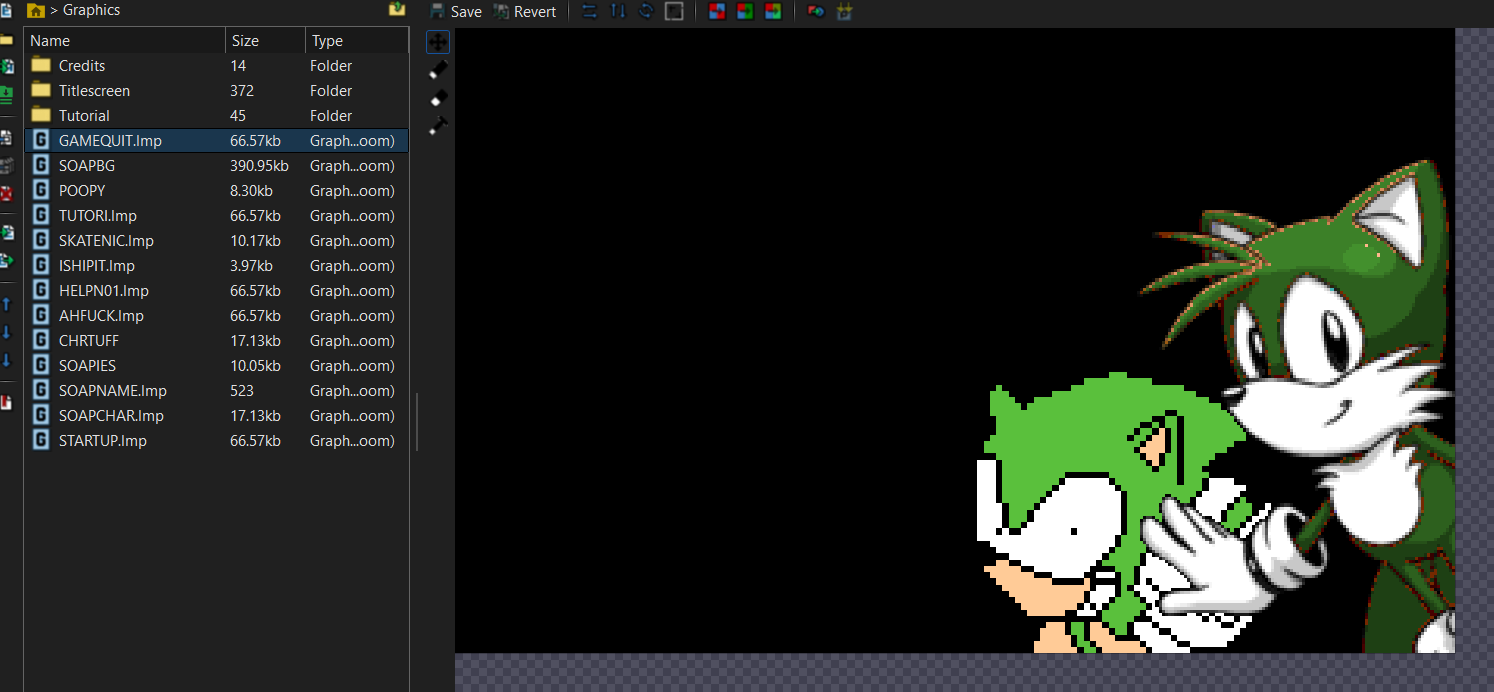Screen dimensions: 1494x692
Task: Select the ISHIPIT.lmp entry
Action: pos(216,266)
